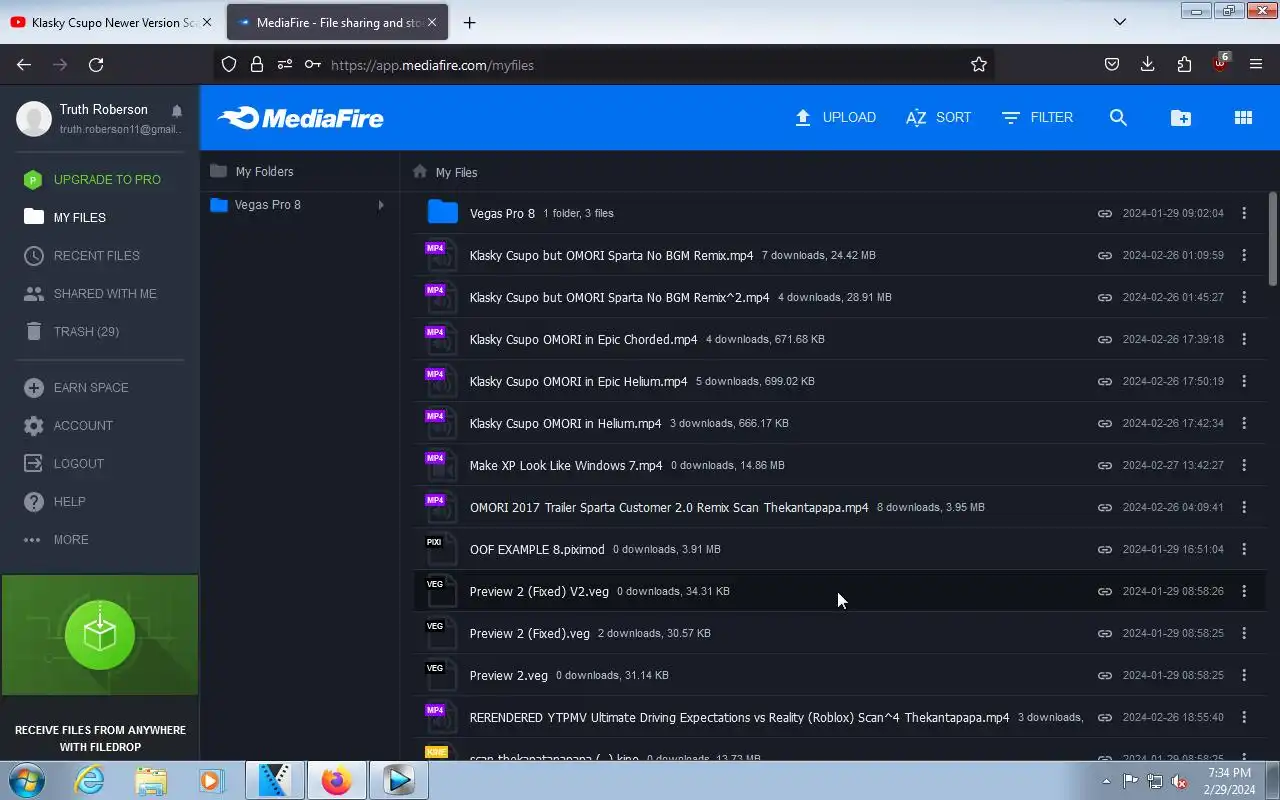1280x800 pixels.
Task: Open HELP in the sidebar
Action: 55,501
